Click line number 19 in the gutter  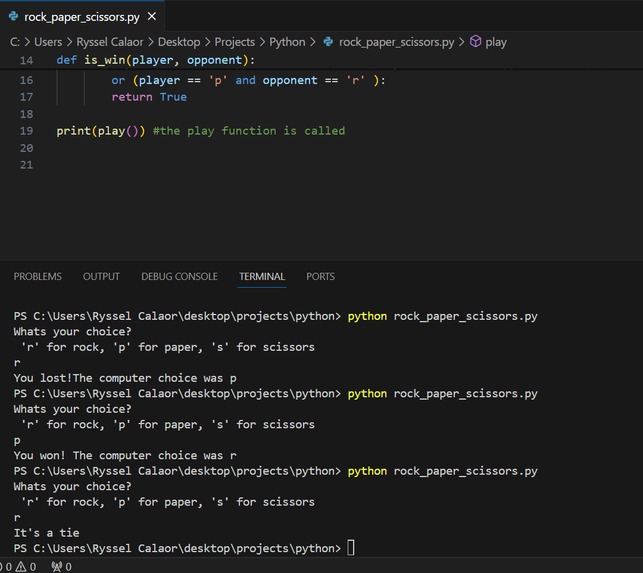tap(27, 131)
